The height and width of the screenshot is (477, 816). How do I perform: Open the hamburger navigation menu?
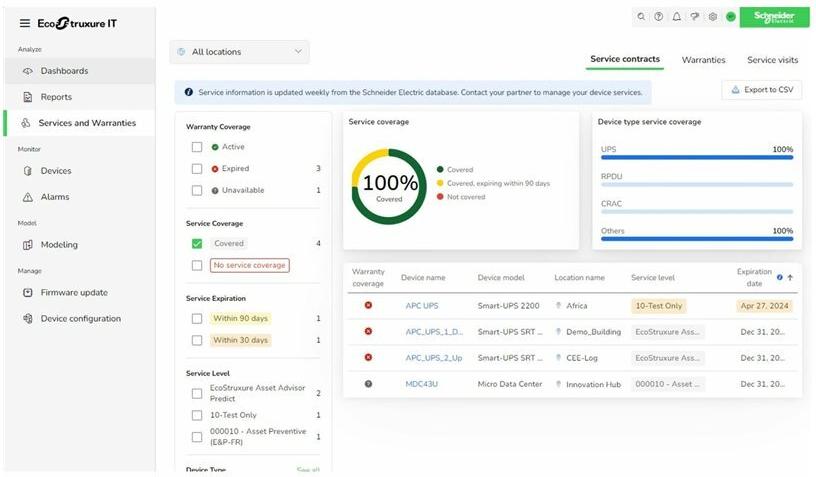click(x=25, y=23)
